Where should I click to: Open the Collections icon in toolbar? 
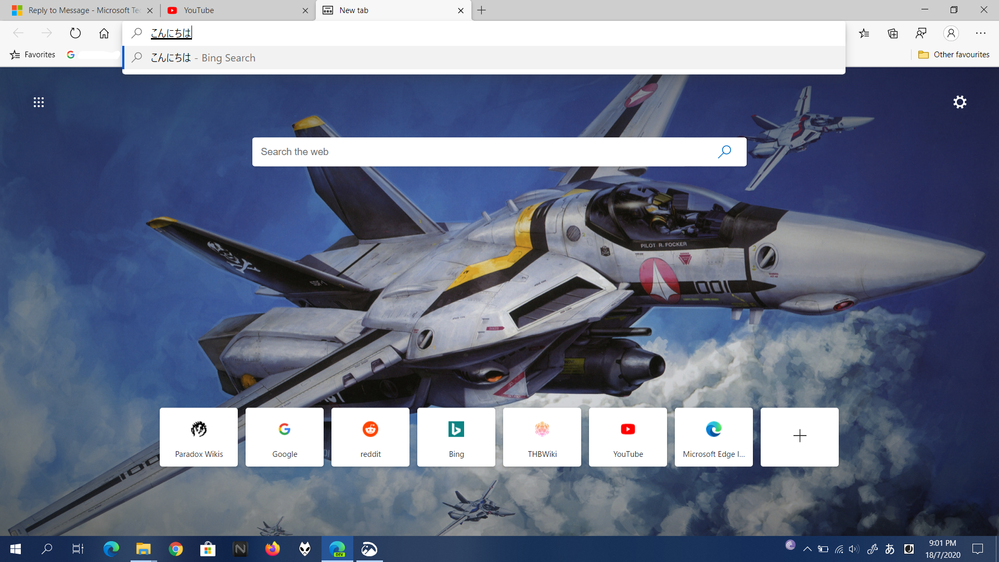893,33
